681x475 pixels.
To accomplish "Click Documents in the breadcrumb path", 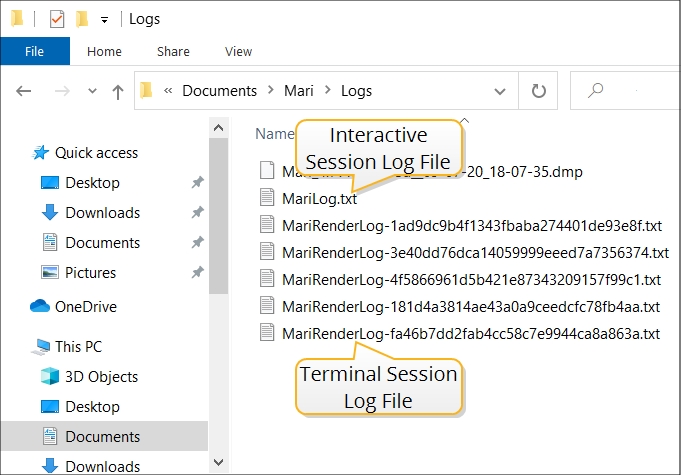I will [x=219, y=90].
